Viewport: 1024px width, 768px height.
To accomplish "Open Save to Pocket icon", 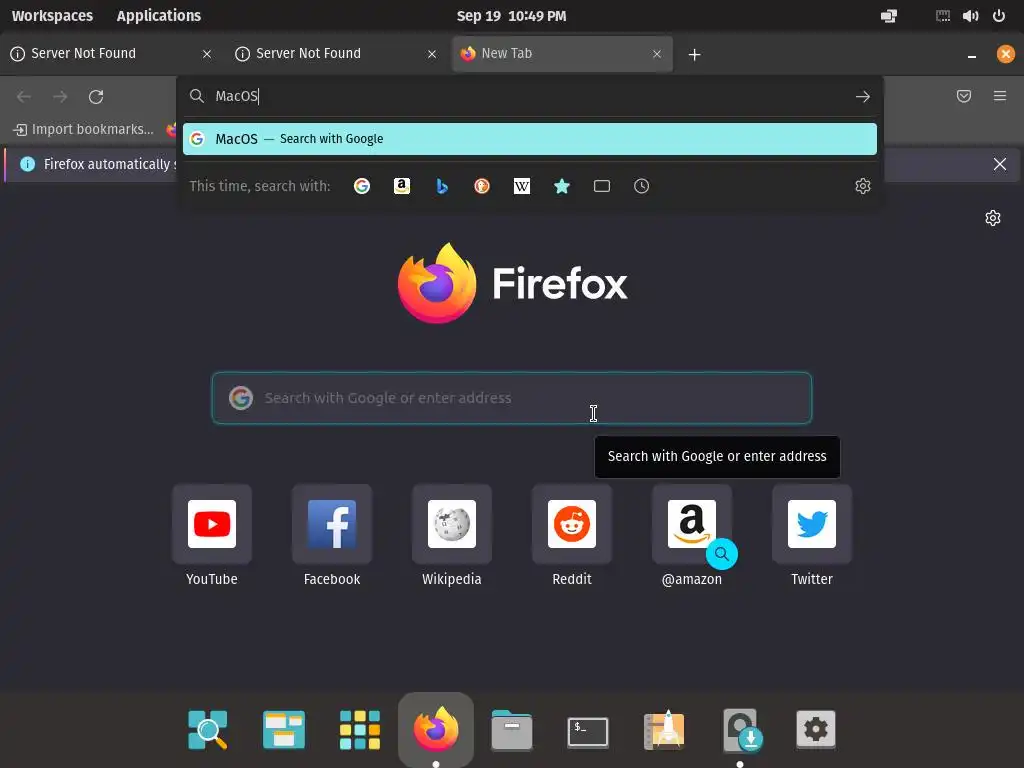I will pos(964,96).
